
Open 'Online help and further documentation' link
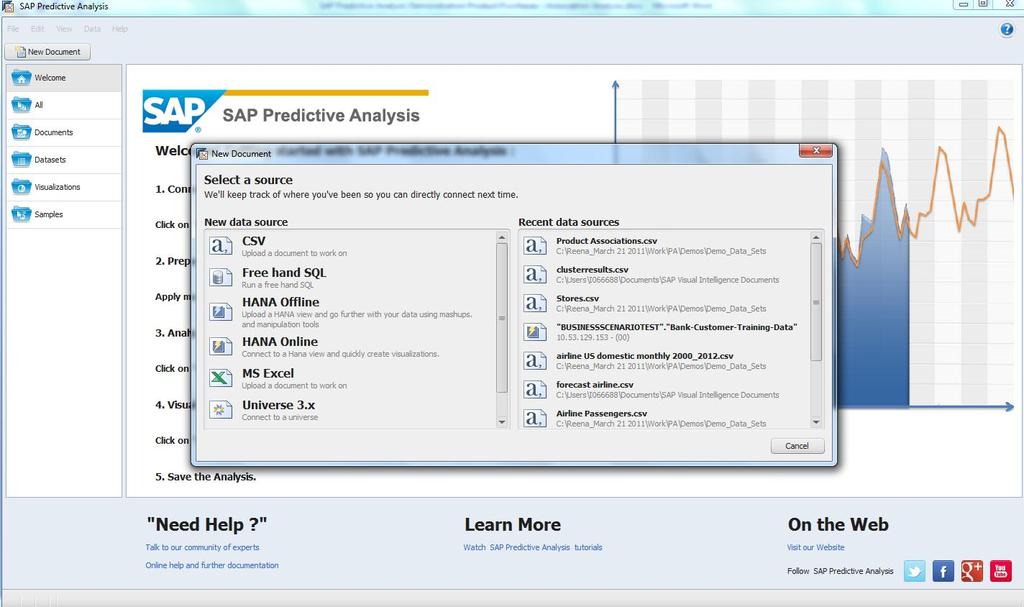pos(212,565)
